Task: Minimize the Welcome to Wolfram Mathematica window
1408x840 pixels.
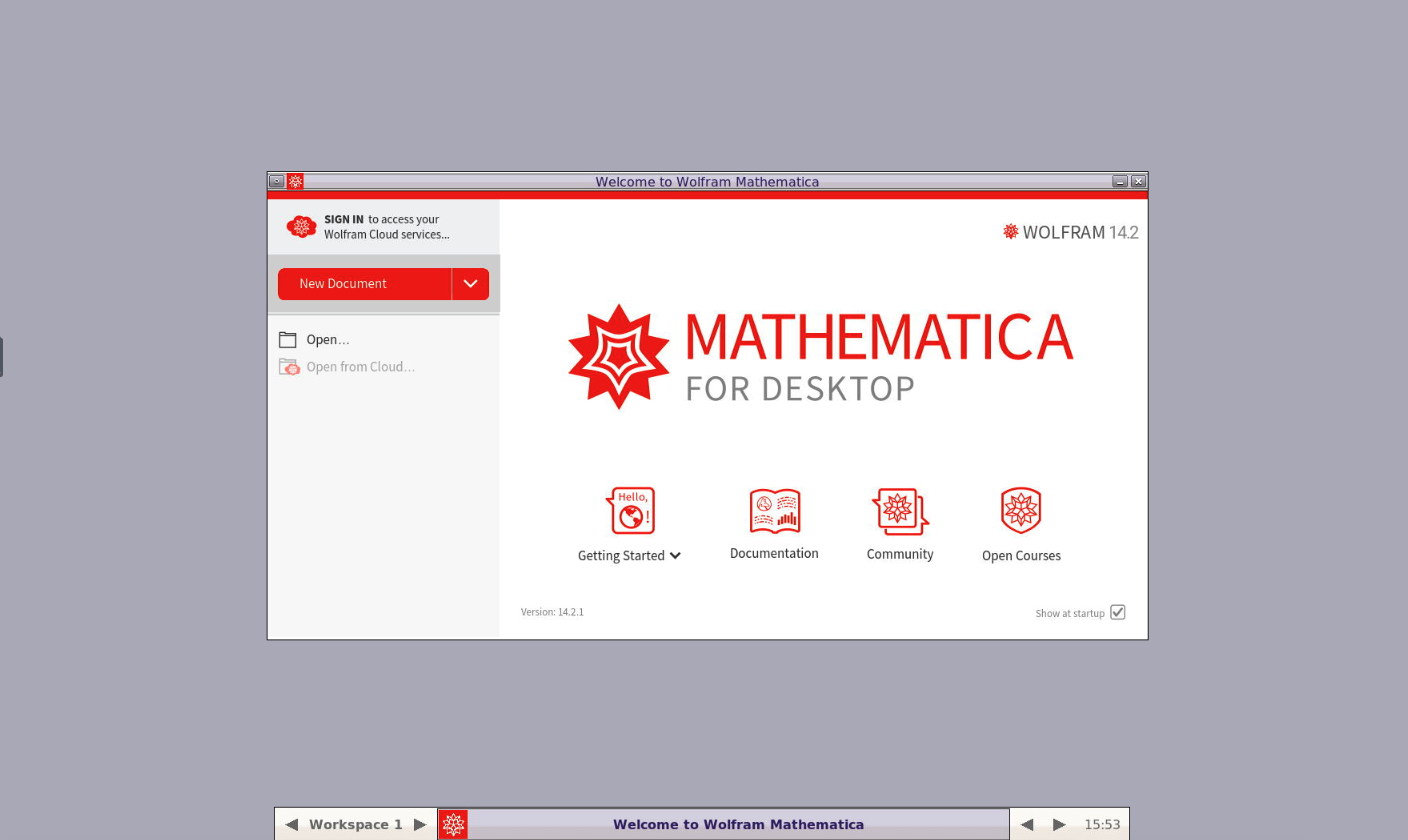Action: click(1120, 181)
